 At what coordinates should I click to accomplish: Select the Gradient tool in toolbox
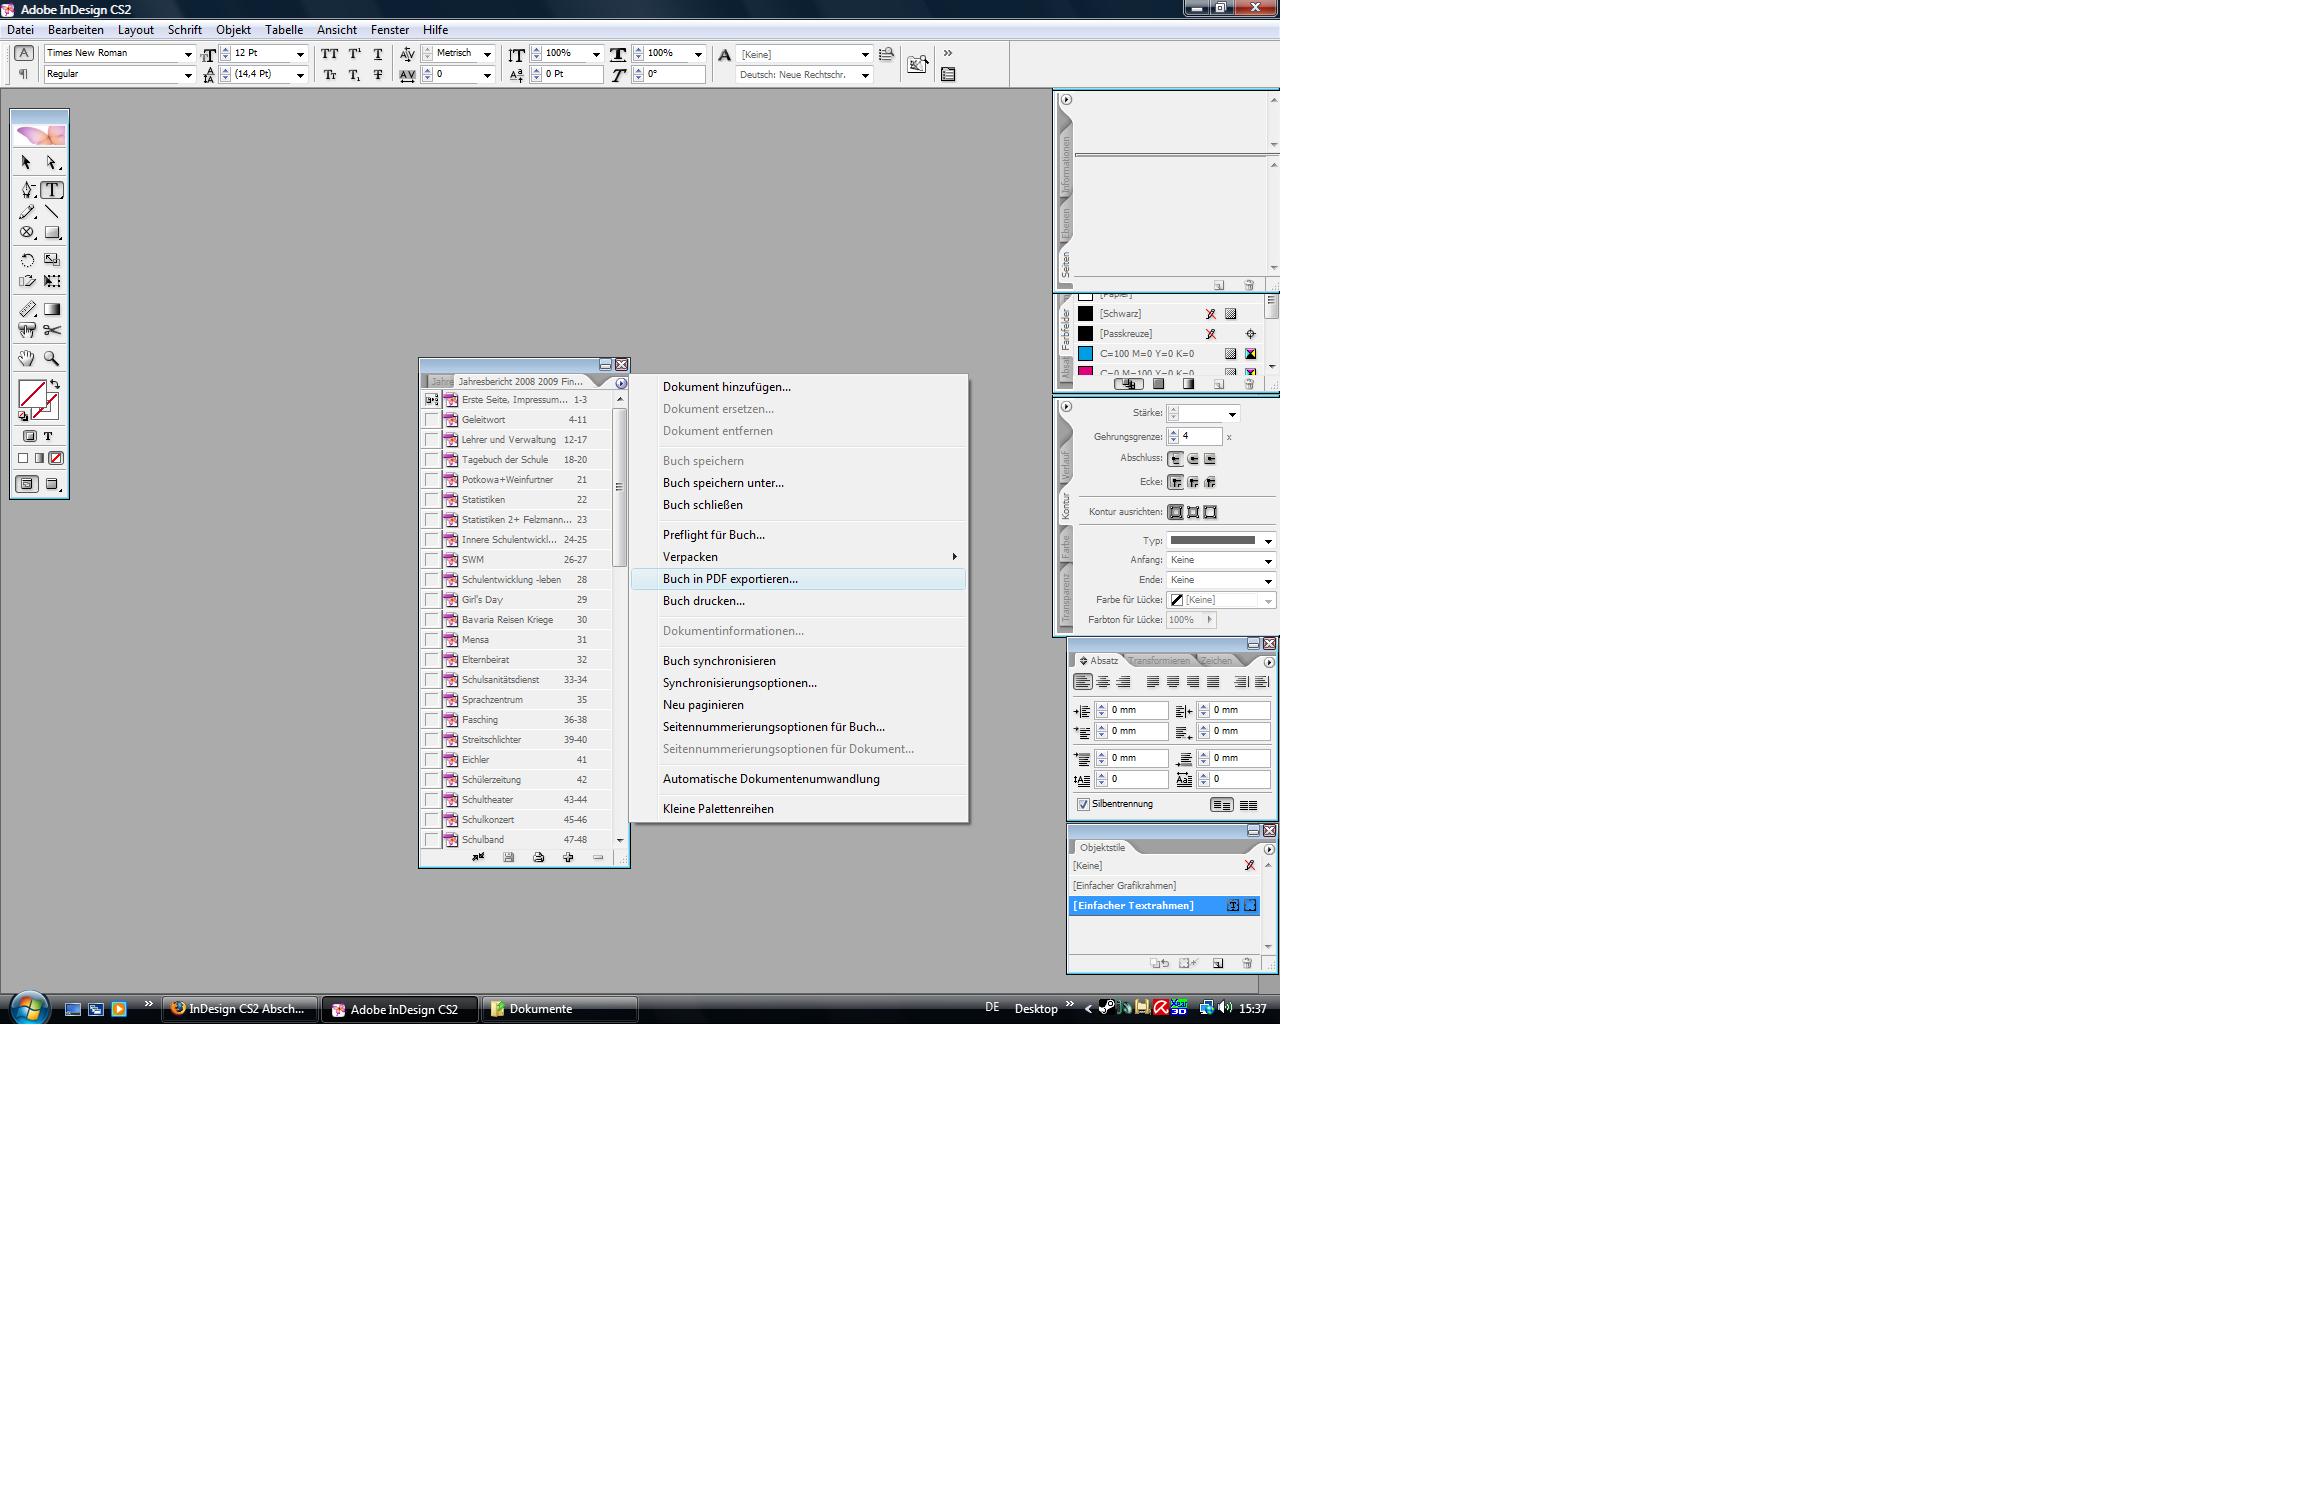pos(52,309)
